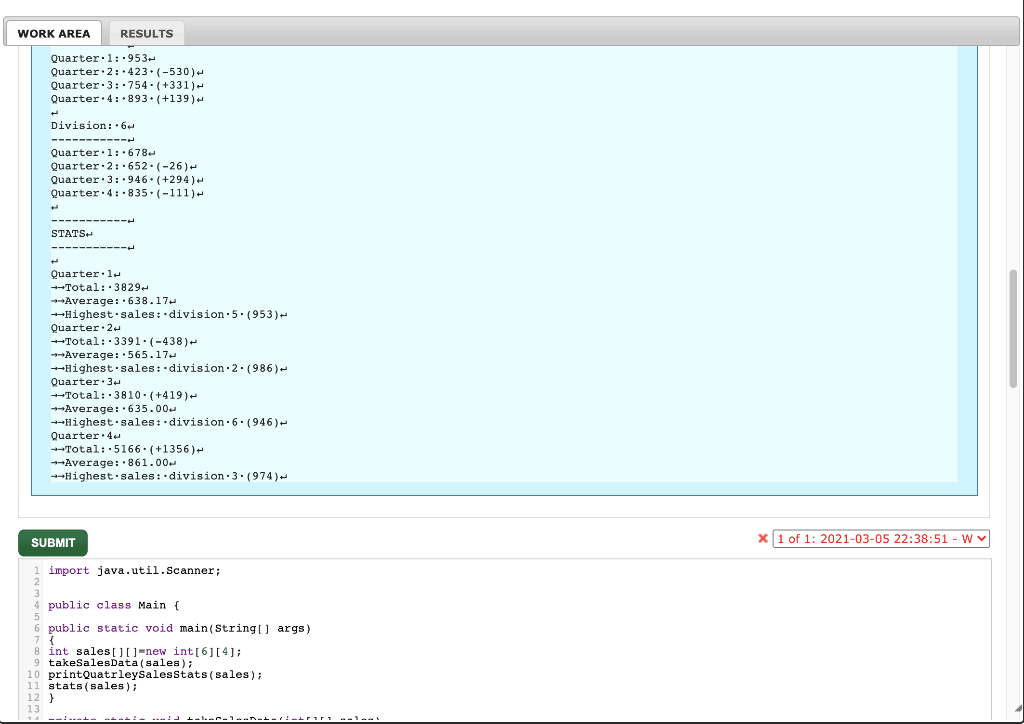
Task: Click 'Quarter 2: 423 (-530)' output line
Action: pyautogui.click(x=127, y=72)
